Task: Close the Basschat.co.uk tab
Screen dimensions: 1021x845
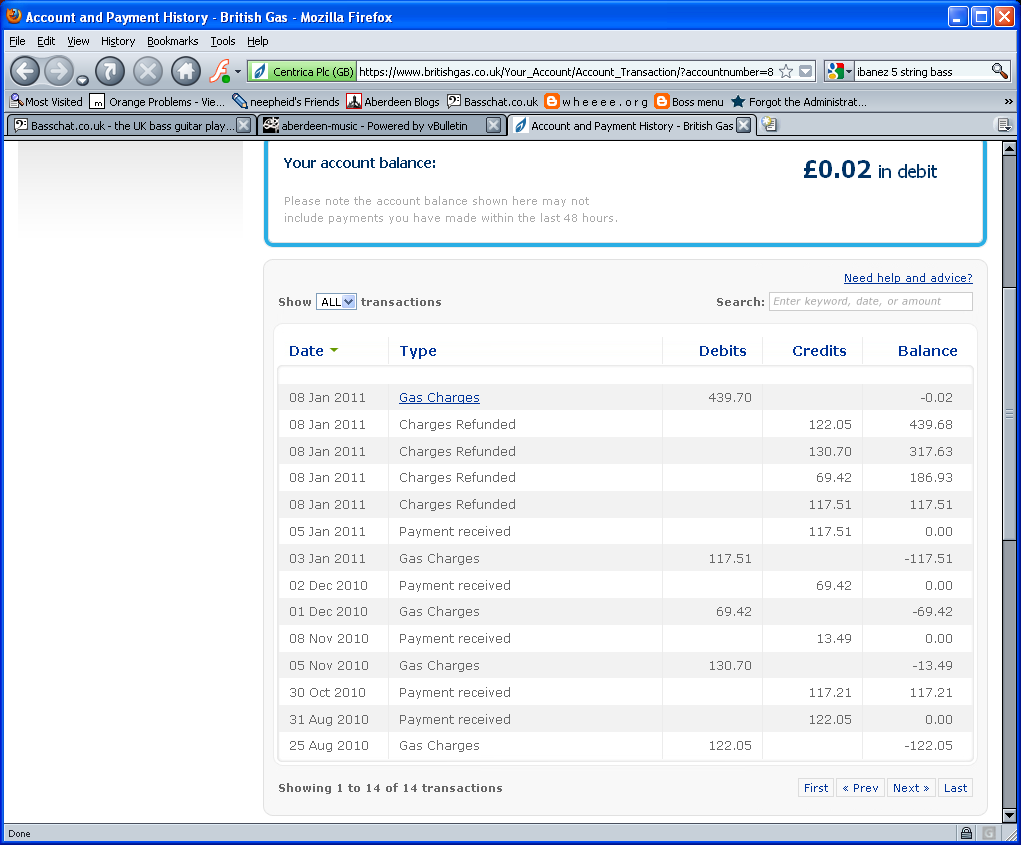Action: [244, 125]
